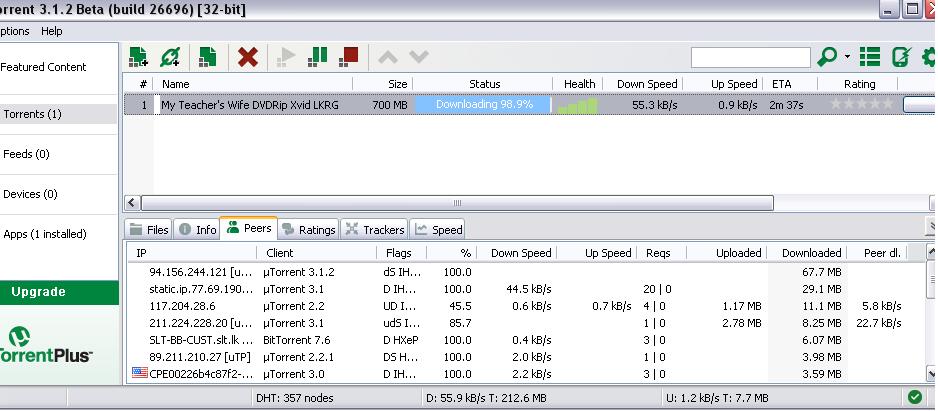
Task: Pause the torrent using the toolbar icon
Action: [x=318, y=57]
